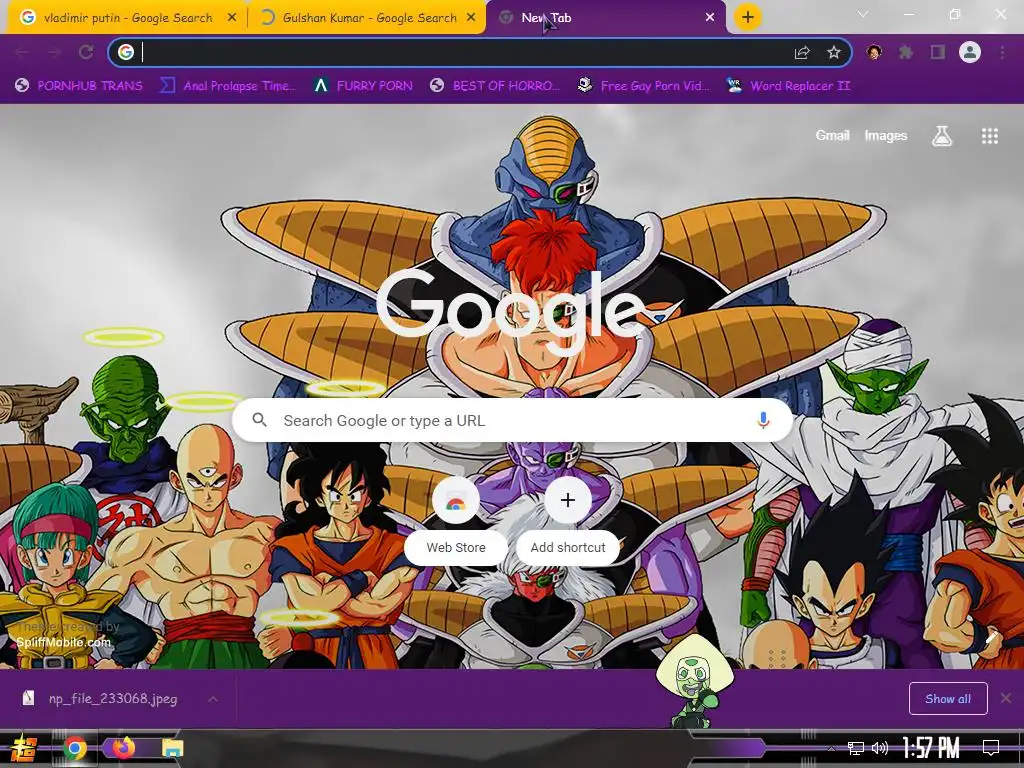Click the Search Google or type a URL box
The image size is (1024, 768).
[x=513, y=420]
